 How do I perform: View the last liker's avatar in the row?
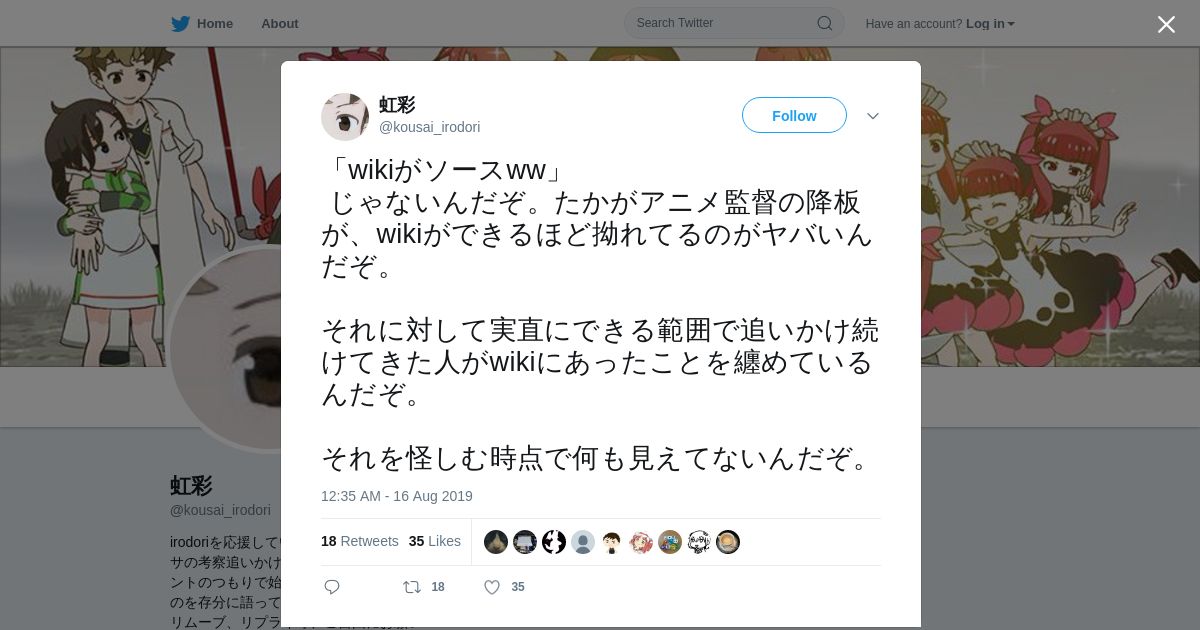728,542
